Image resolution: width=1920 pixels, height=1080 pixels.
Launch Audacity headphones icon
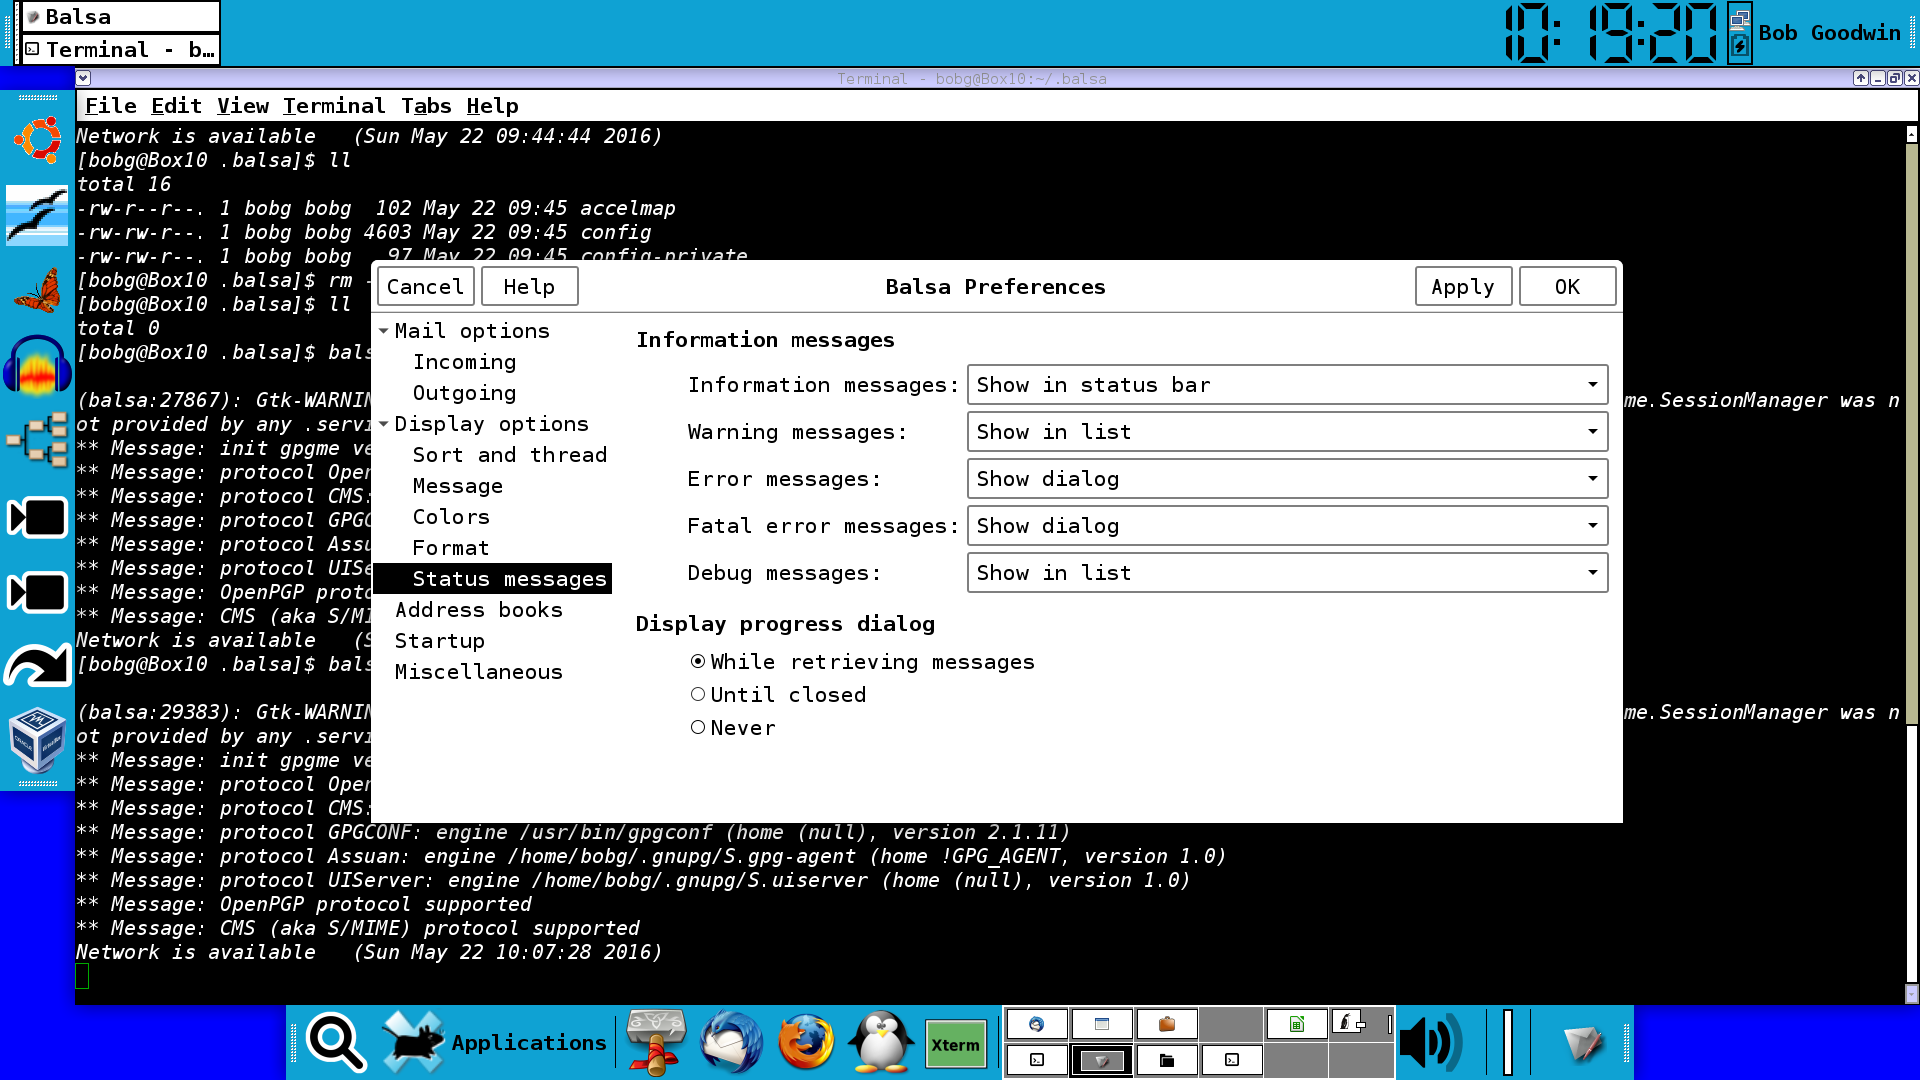pos(38,366)
